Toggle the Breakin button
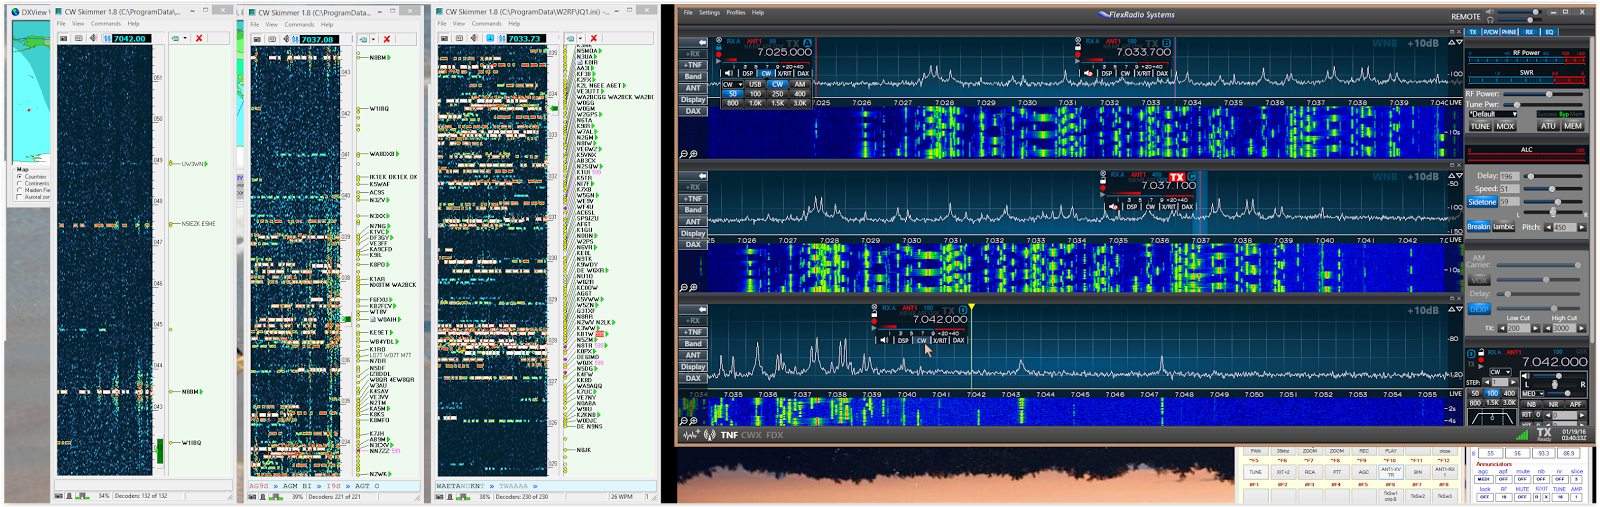Screen dimensions: 1600x507 1478,227
